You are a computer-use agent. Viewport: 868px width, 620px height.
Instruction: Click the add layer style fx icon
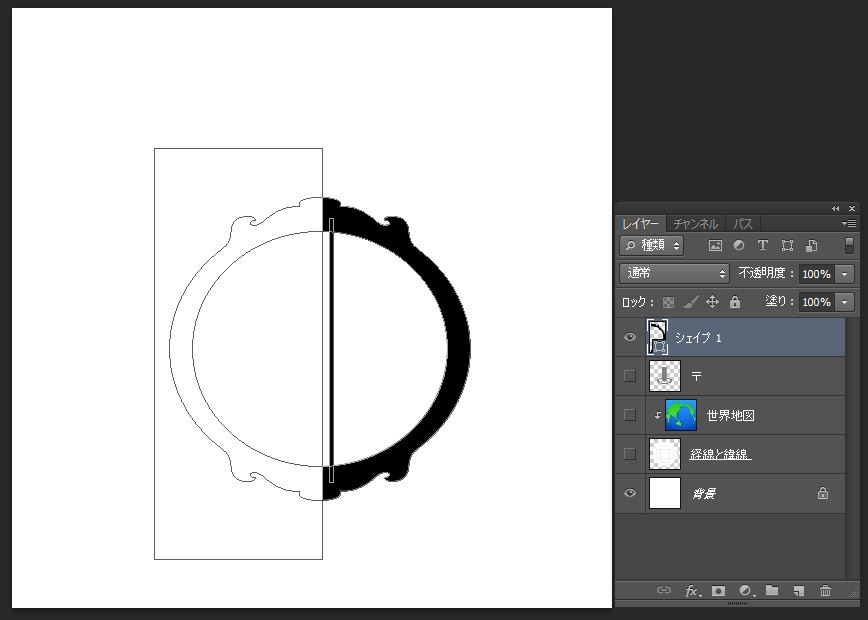[692, 591]
